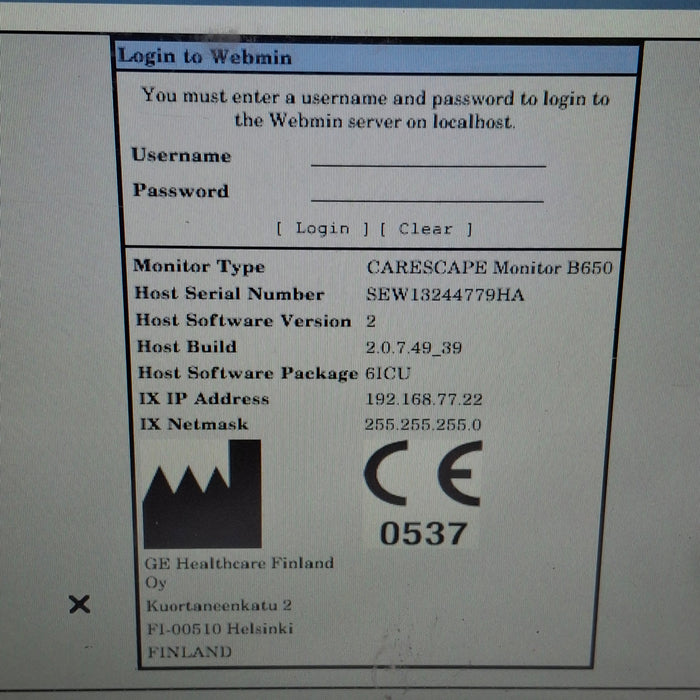Select the monitor type value 'CARESCAPE Monitor B650'

490,268
